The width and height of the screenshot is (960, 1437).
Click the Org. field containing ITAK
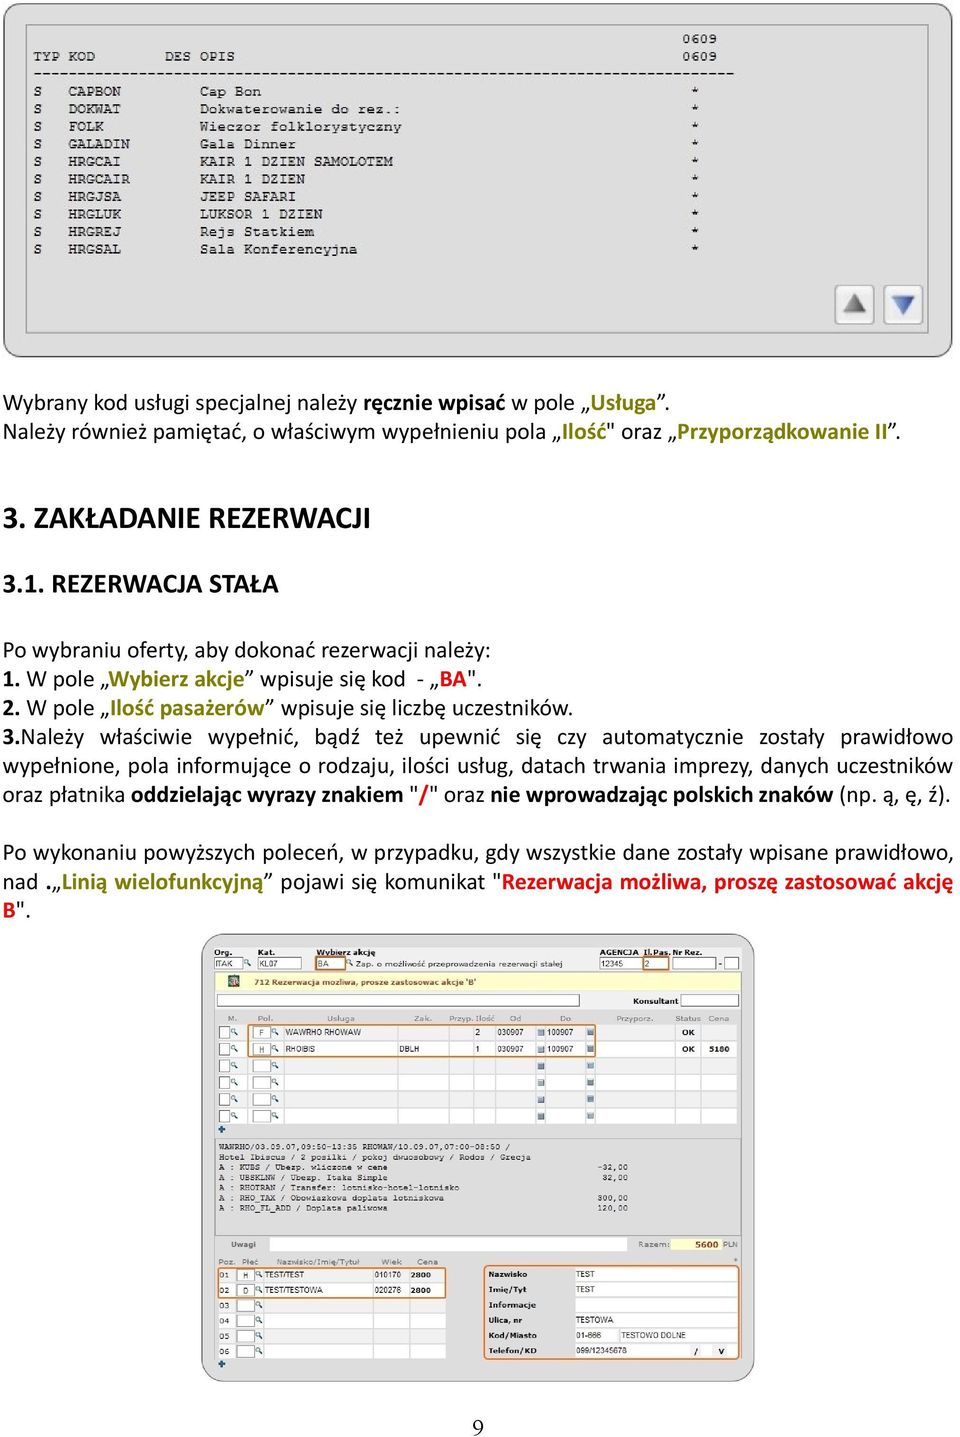point(228,963)
